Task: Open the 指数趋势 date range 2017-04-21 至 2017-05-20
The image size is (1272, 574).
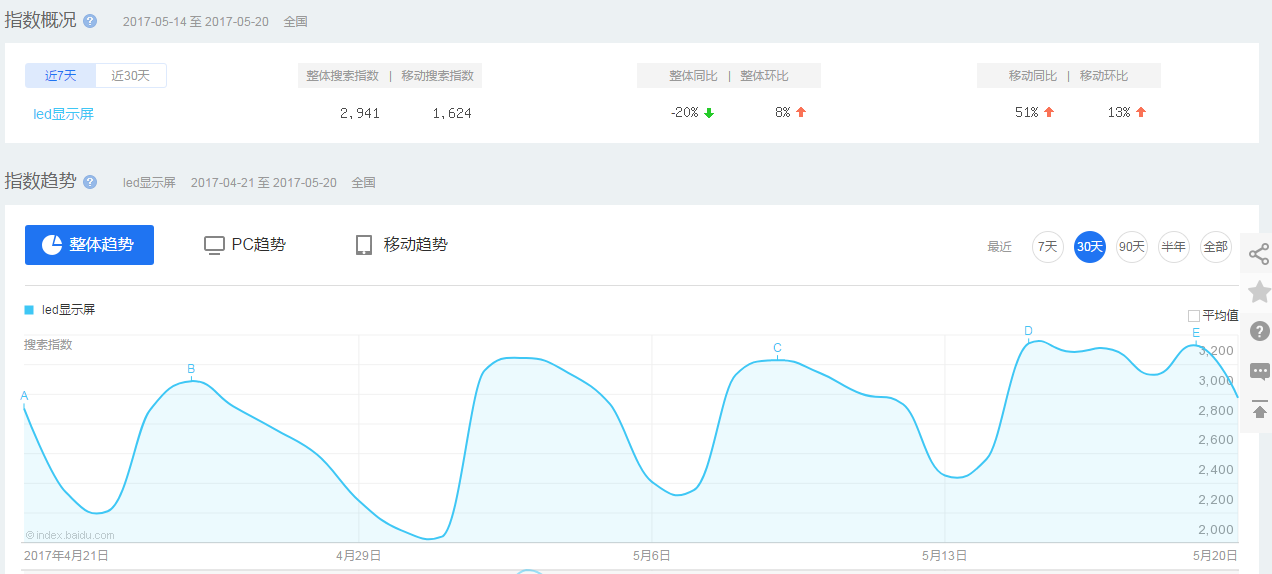Action: pyautogui.click(x=264, y=183)
